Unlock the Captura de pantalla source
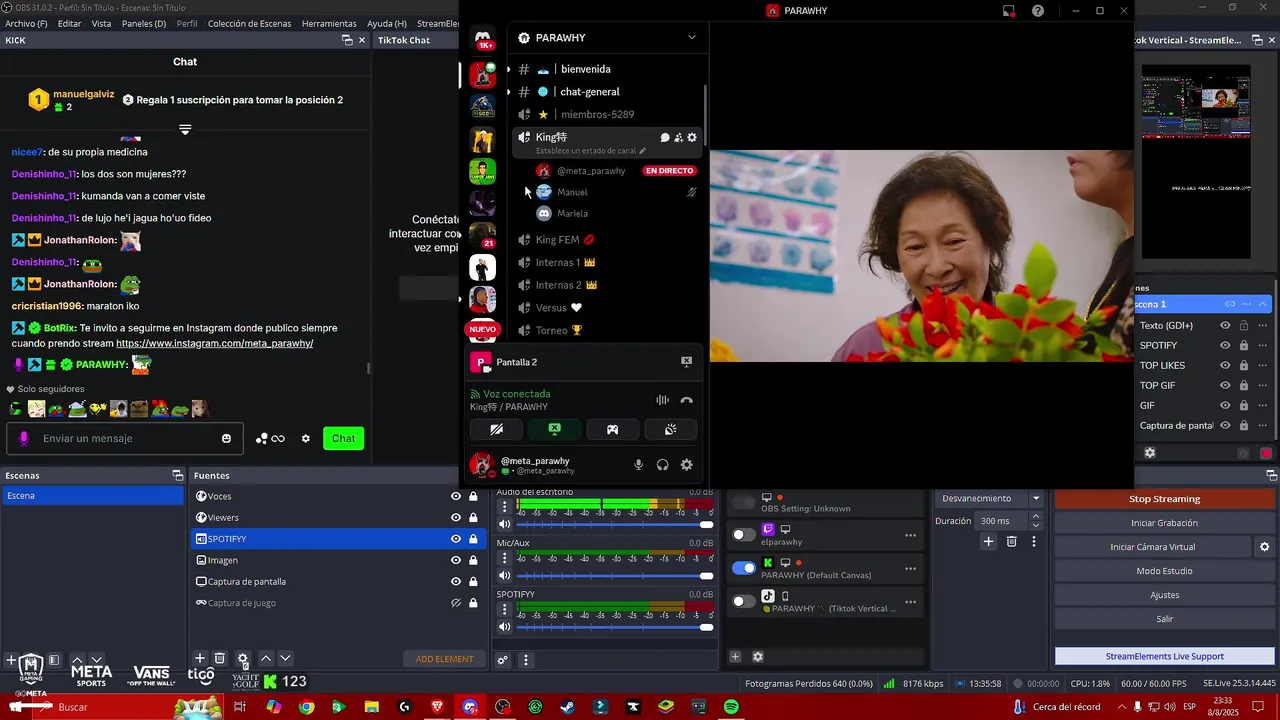This screenshot has width=1280, height=720. pos(473,581)
